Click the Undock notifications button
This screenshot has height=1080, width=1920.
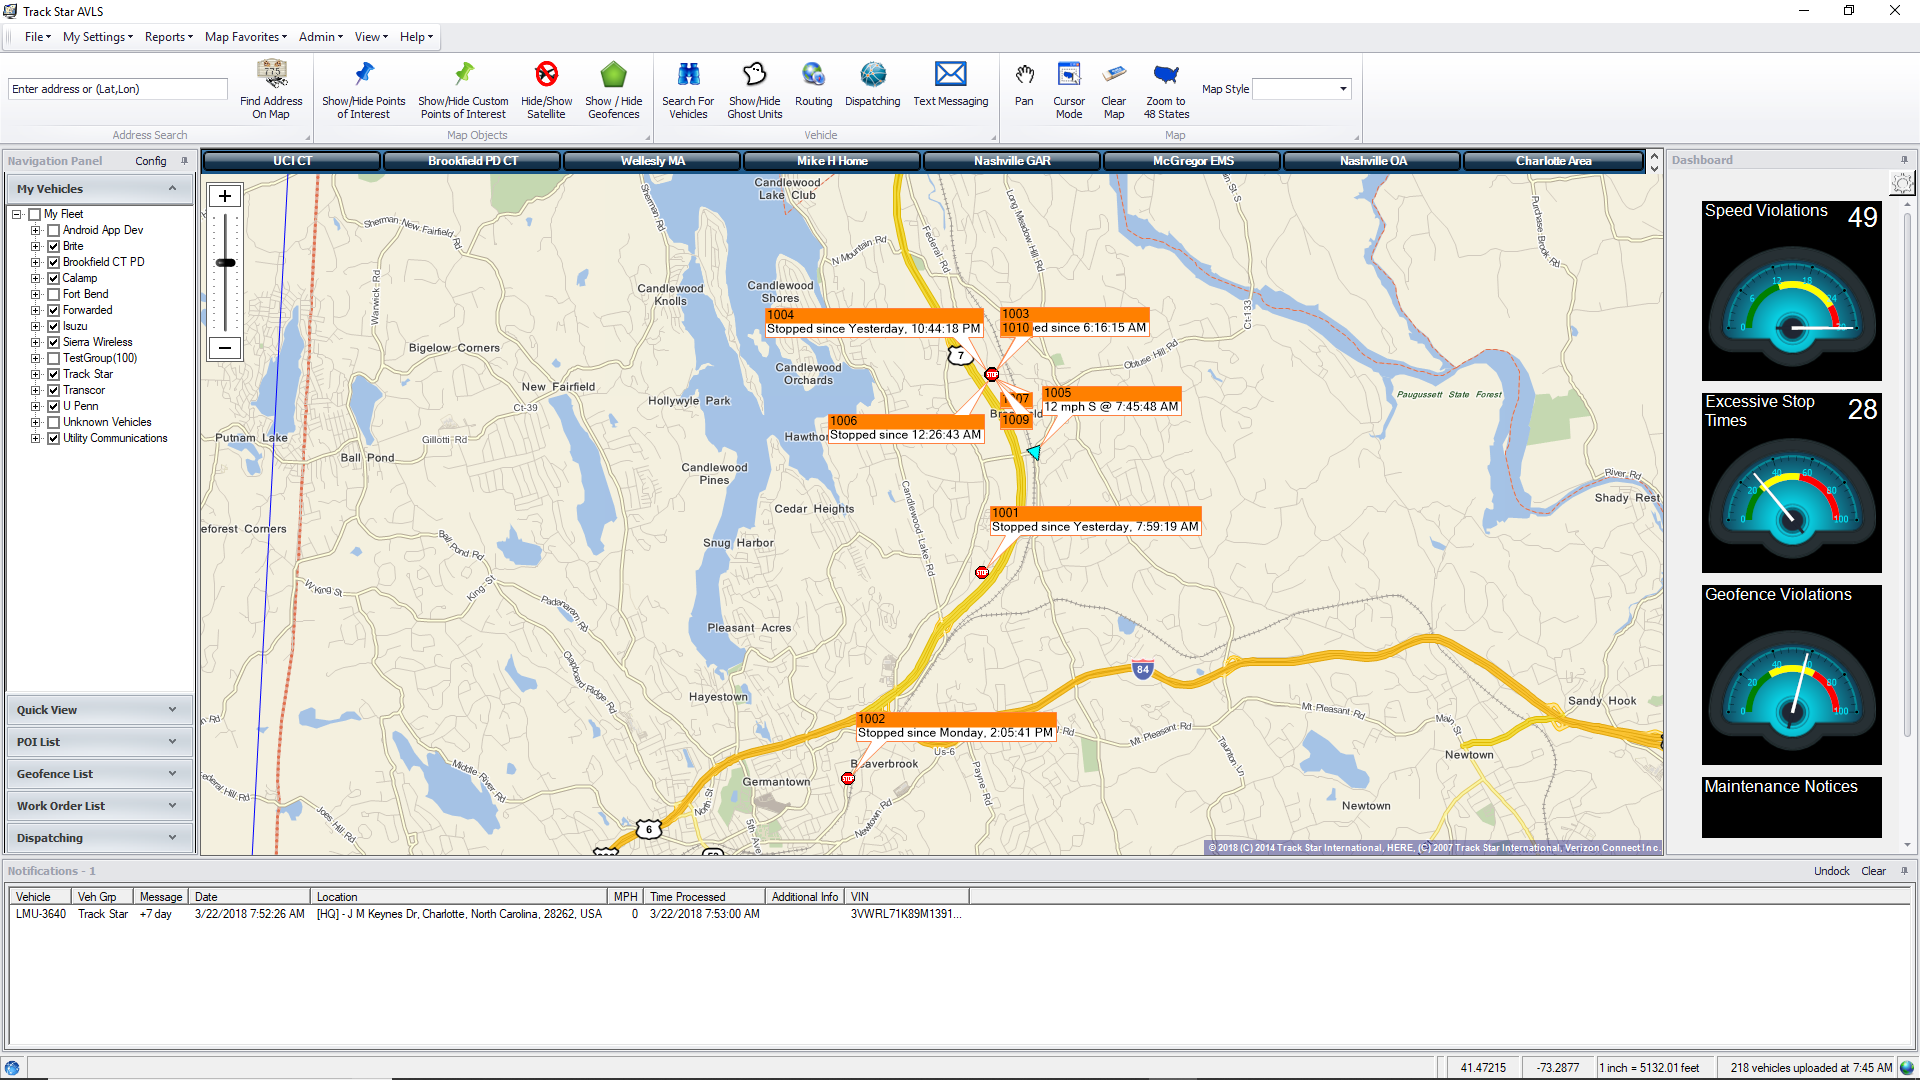click(1831, 871)
